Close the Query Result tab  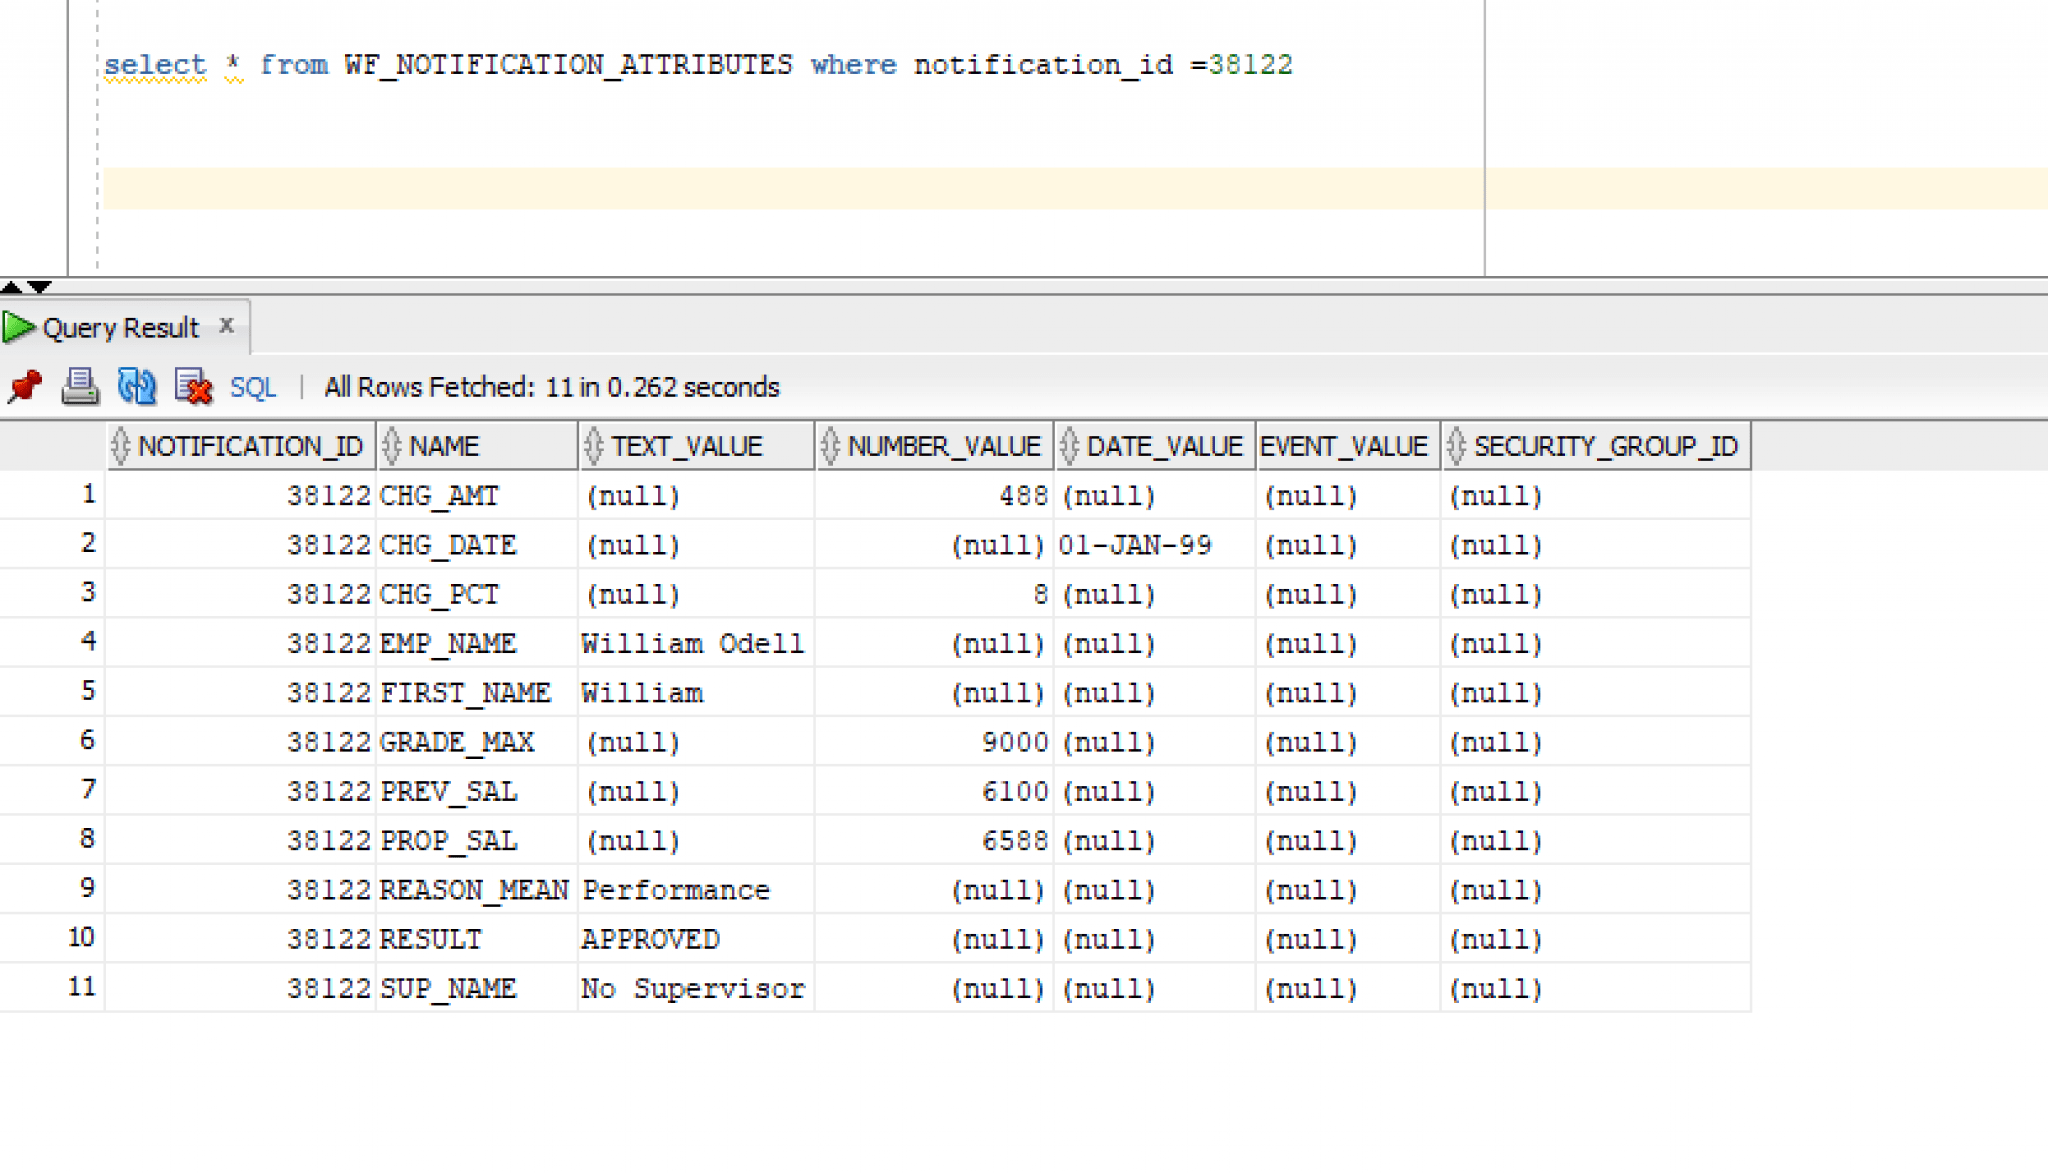(x=227, y=326)
